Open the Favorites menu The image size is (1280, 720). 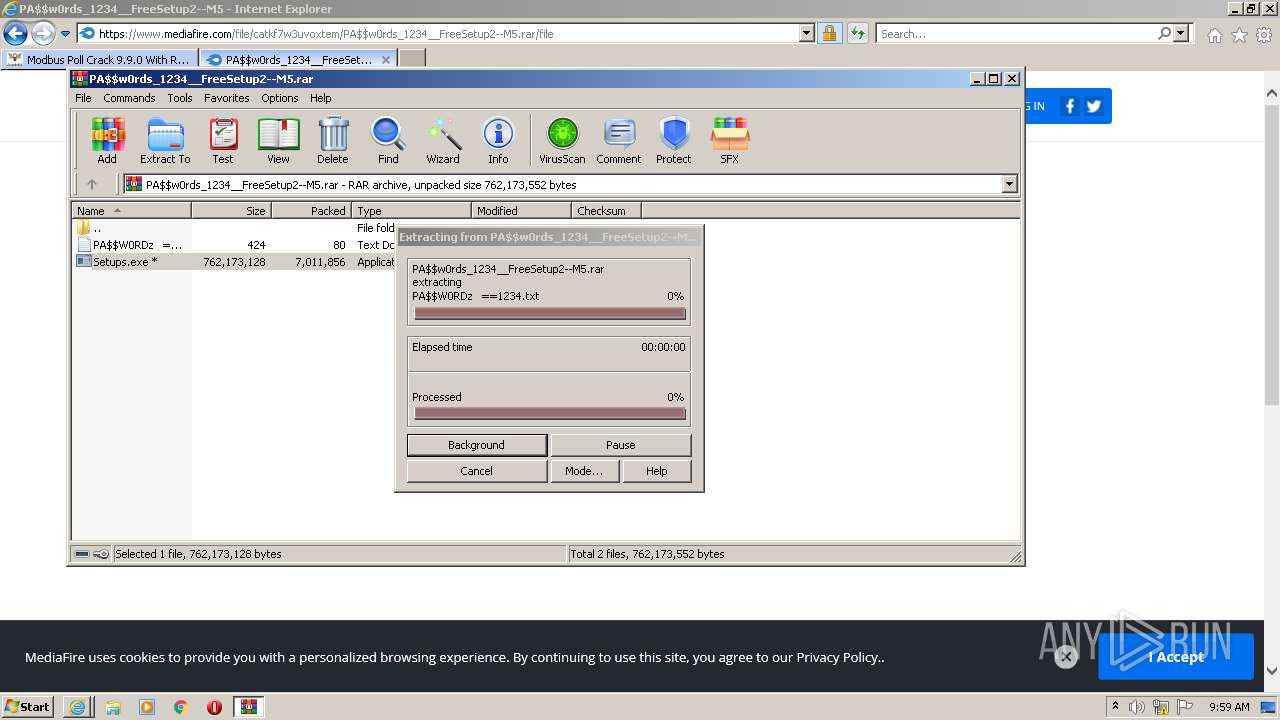click(x=227, y=98)
